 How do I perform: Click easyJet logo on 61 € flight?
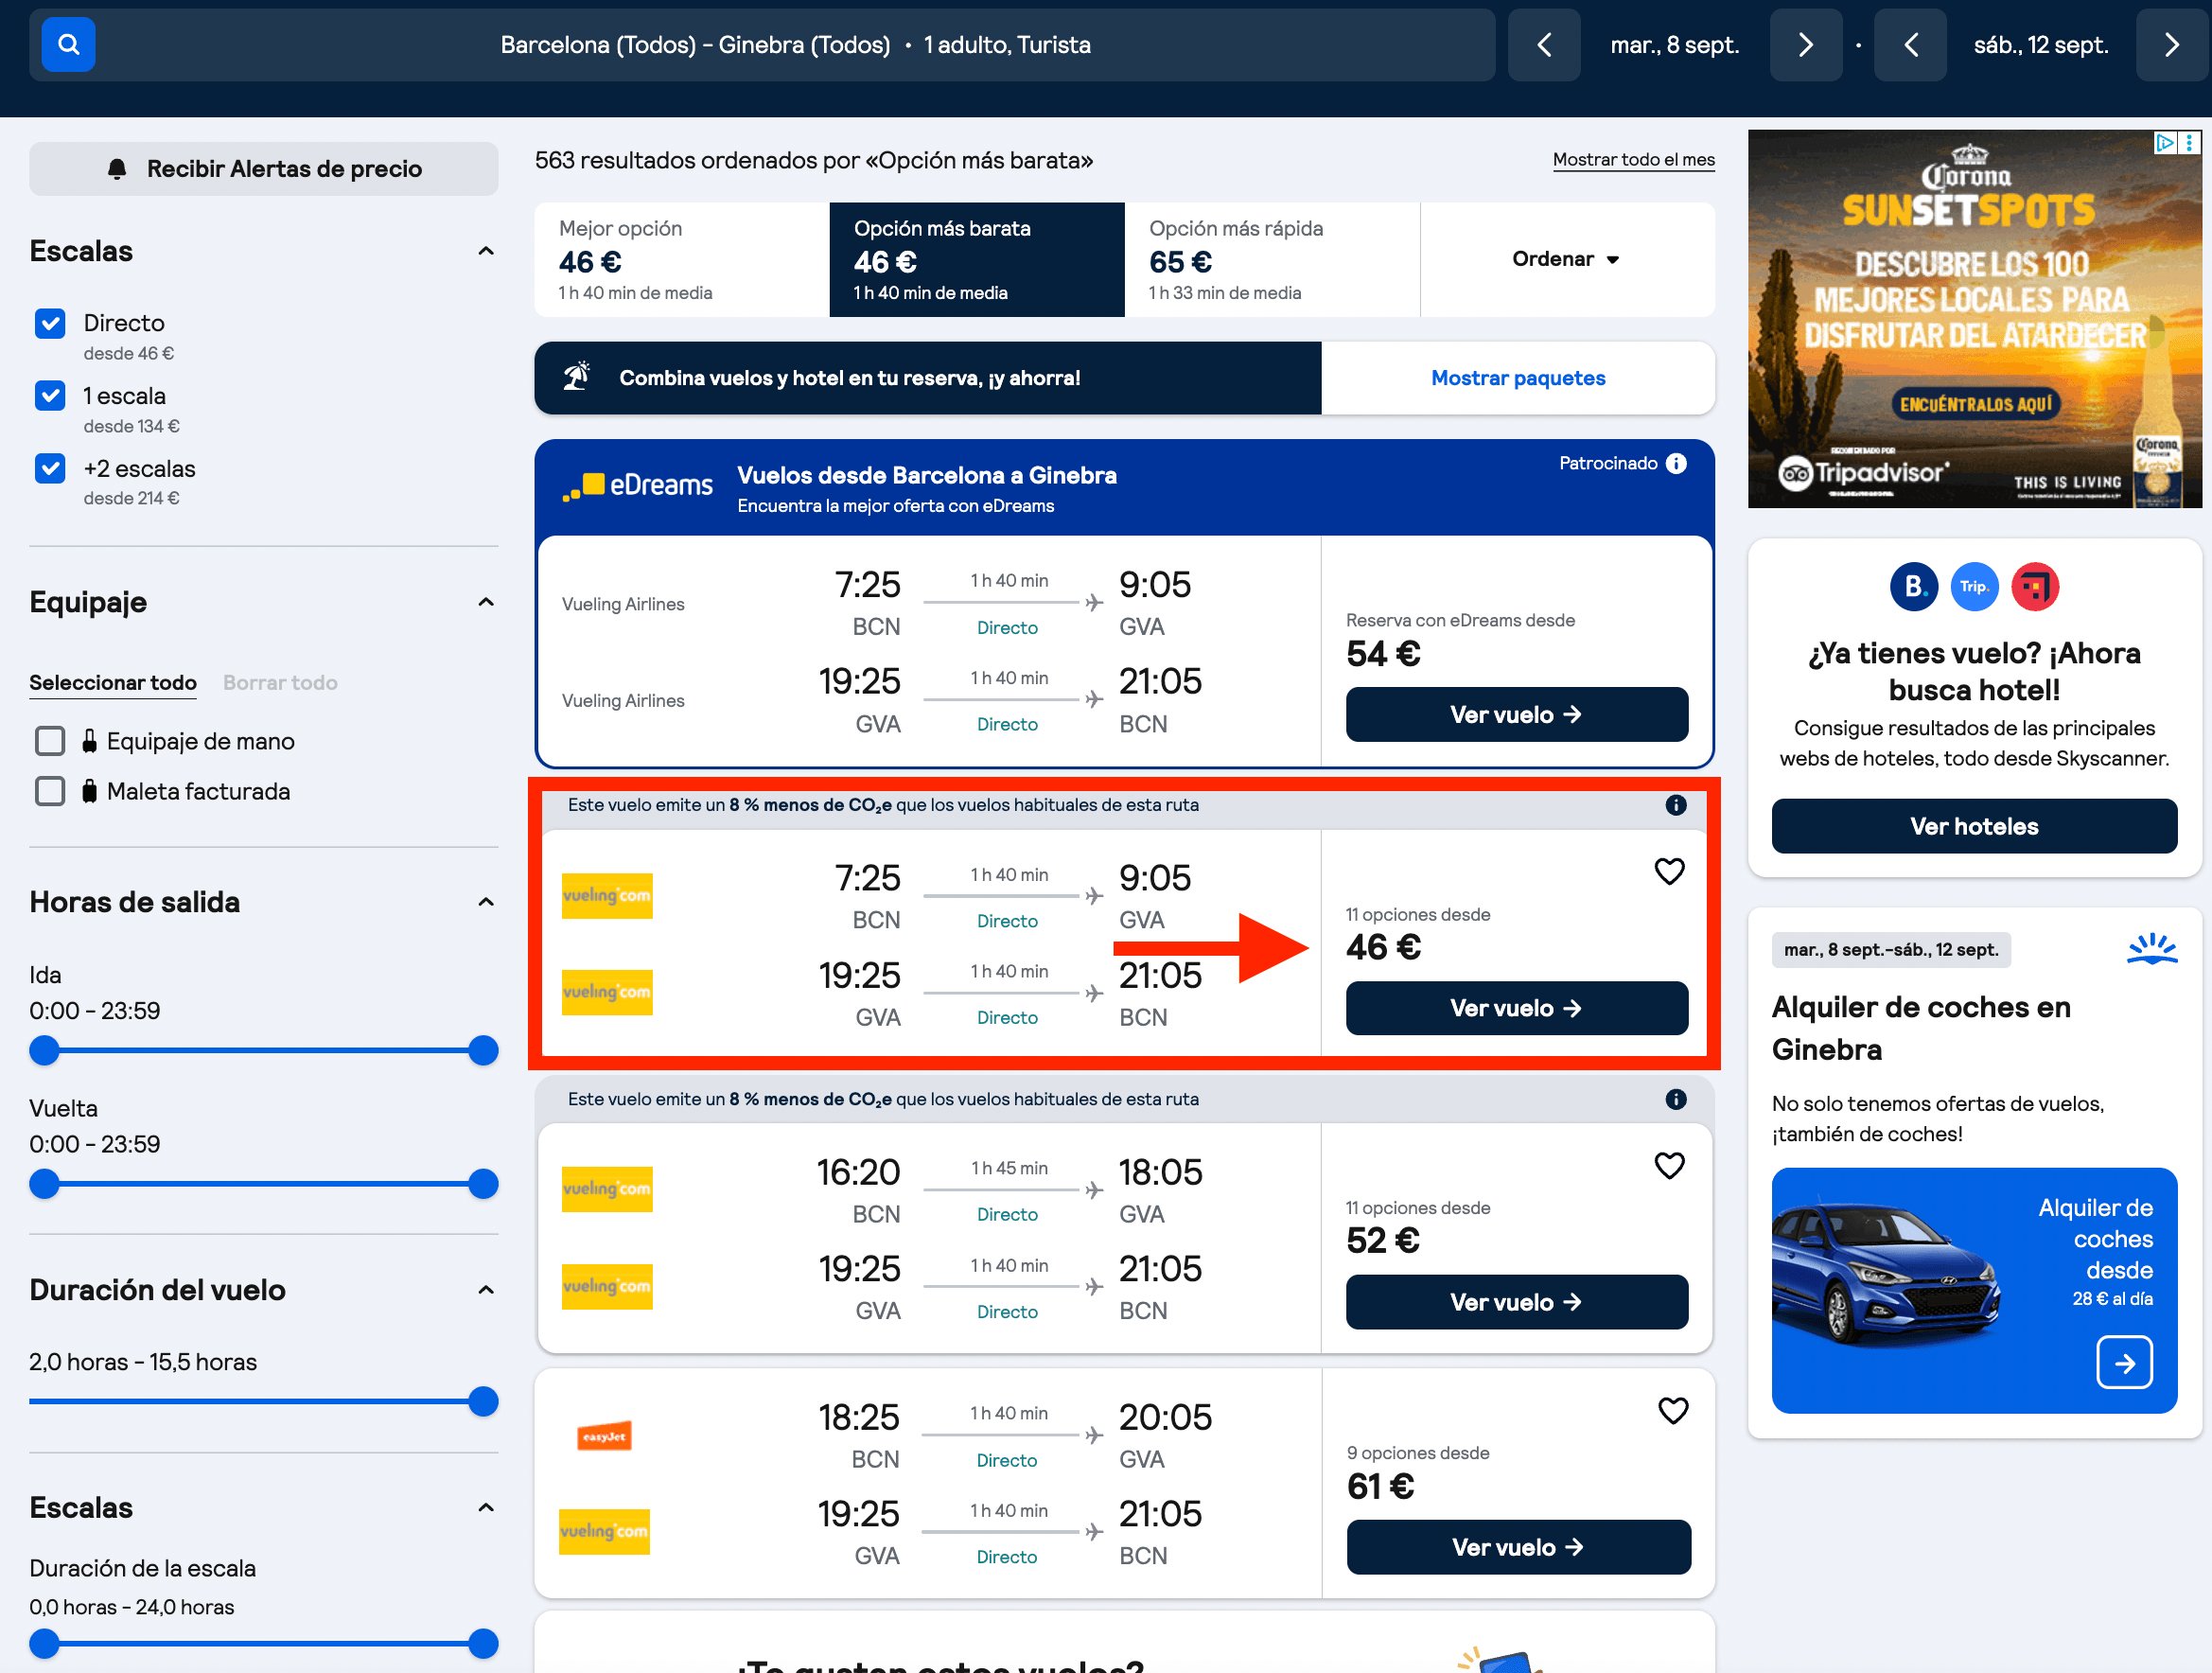point(605,1436)
